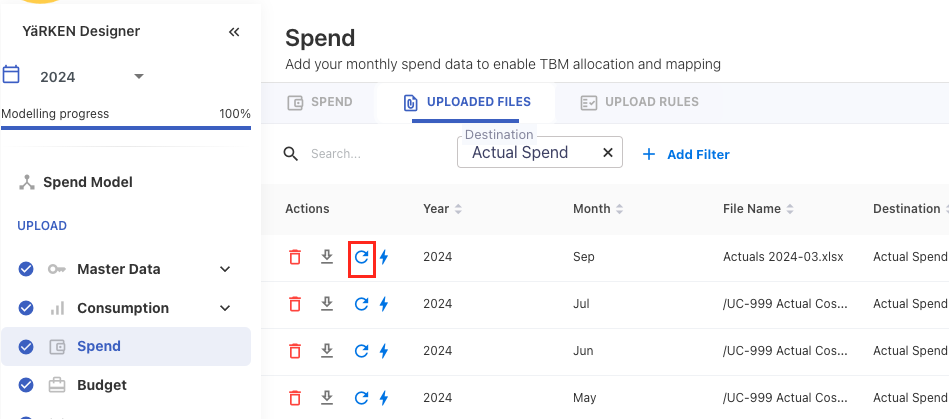
Task: Click lightning bolt icon in Jun row
Action: click(x=384, y=351)
